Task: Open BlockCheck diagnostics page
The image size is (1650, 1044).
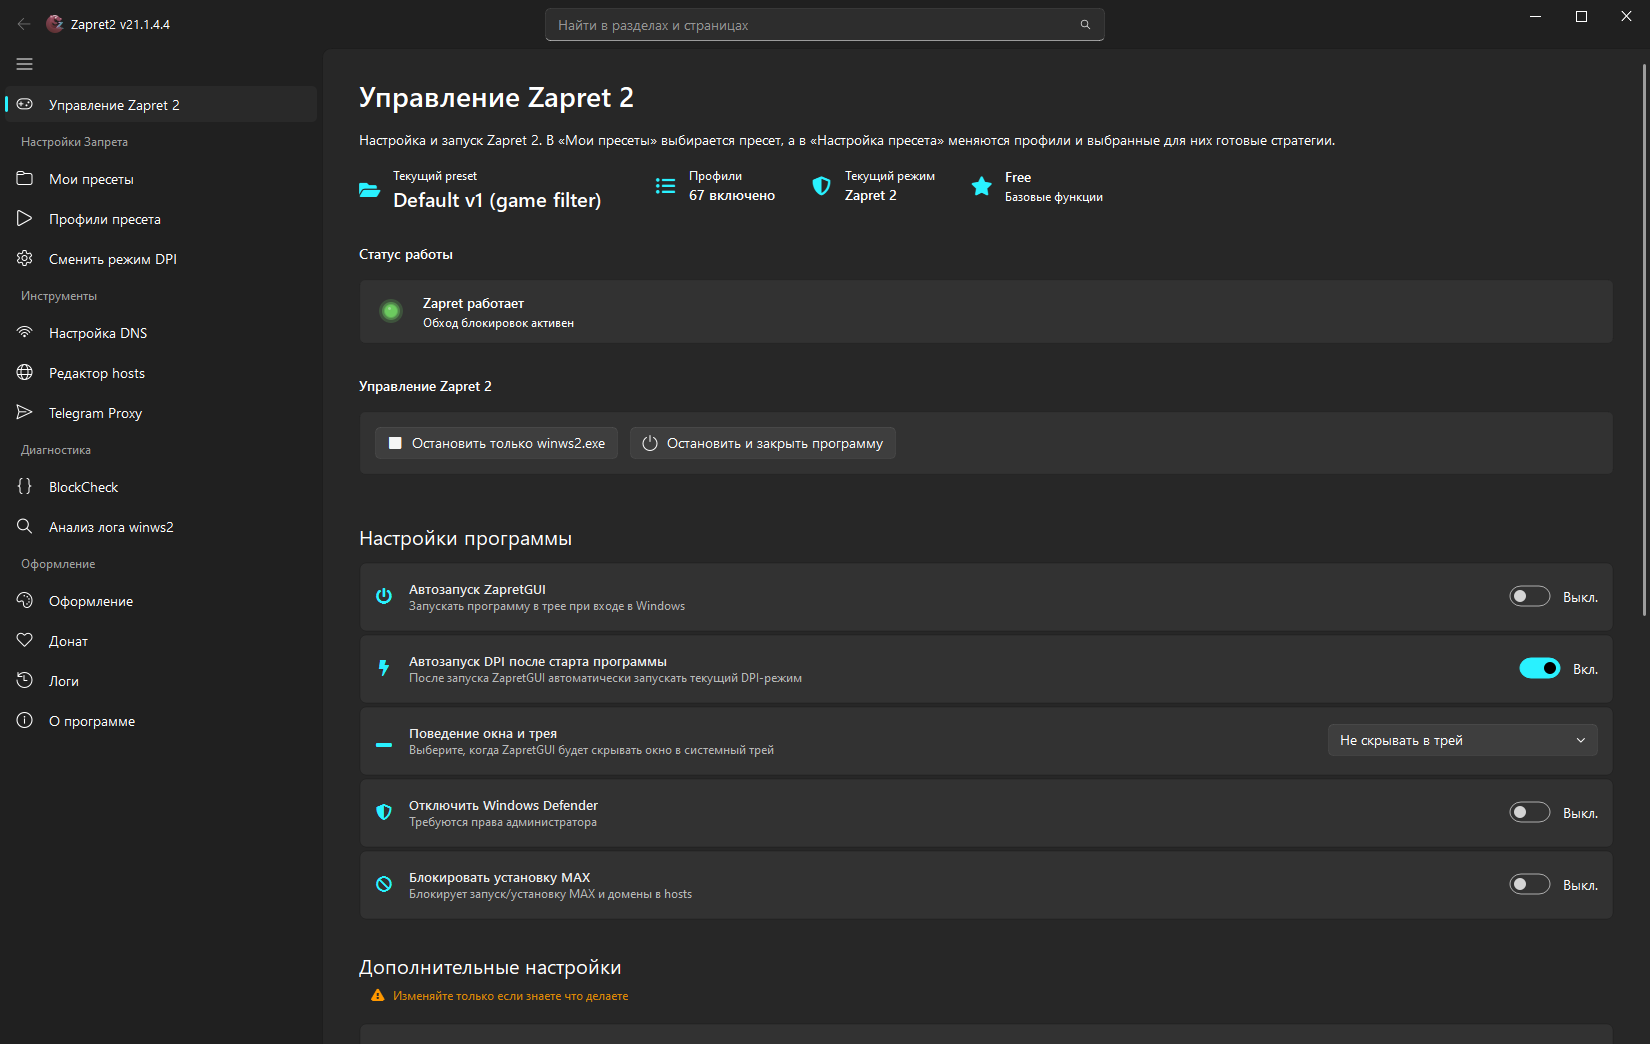Action: [161, 487]
